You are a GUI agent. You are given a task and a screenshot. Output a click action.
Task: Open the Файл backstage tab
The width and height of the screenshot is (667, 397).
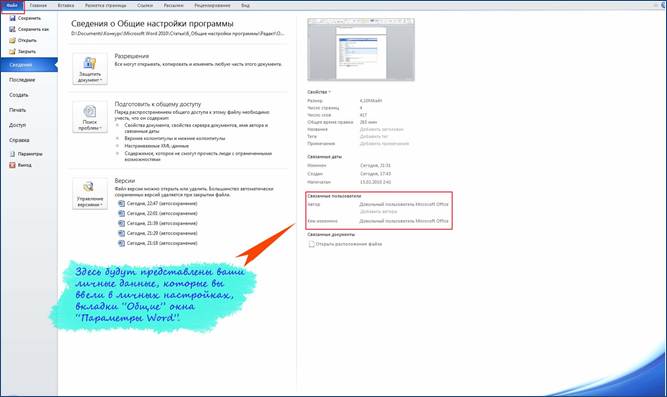pos(12,6)
